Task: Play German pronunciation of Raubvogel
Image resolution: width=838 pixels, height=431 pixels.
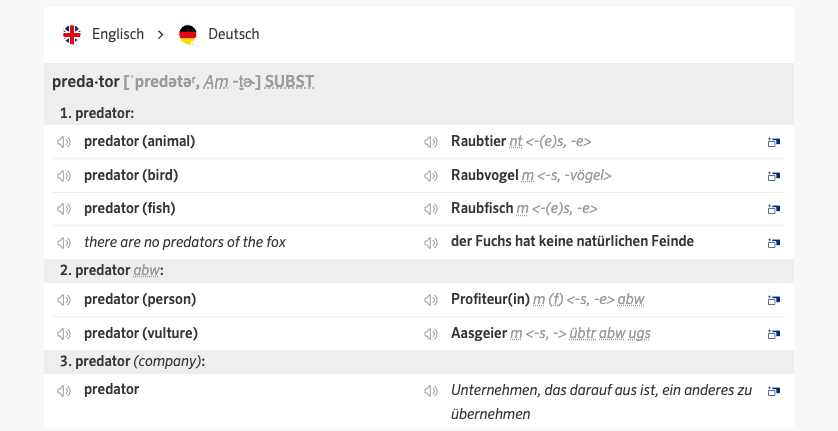Action: (431, 176)
